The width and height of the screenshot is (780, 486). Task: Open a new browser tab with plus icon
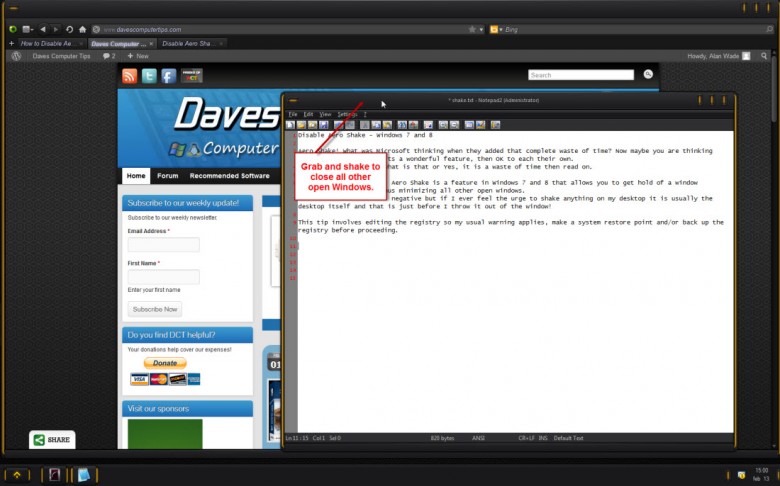[x=11, y=43]
